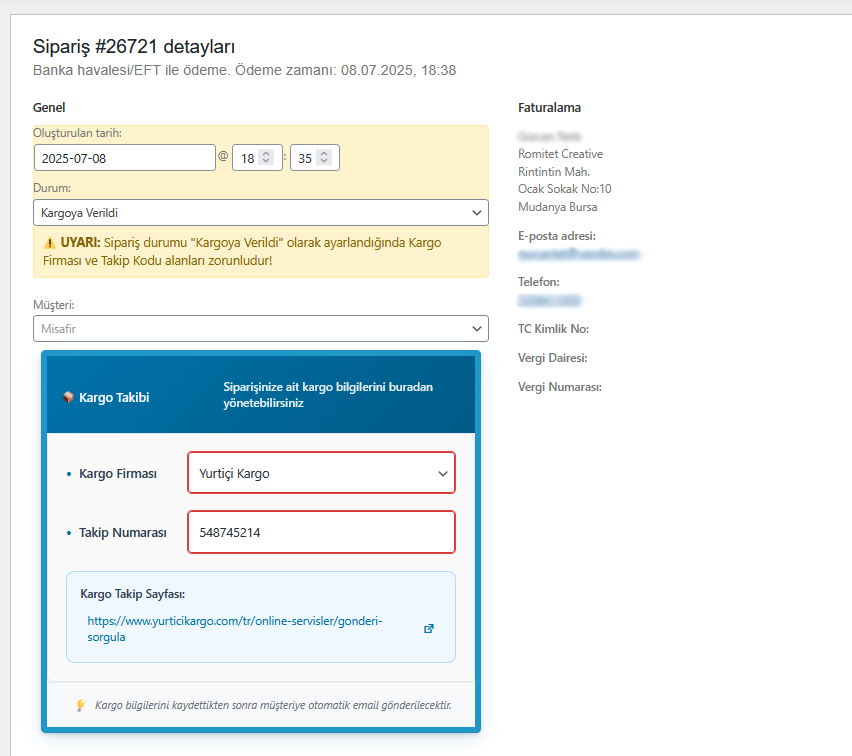Select the minute input showing 35
Viewport: 852px width, 756px height.
coord(304,158)
